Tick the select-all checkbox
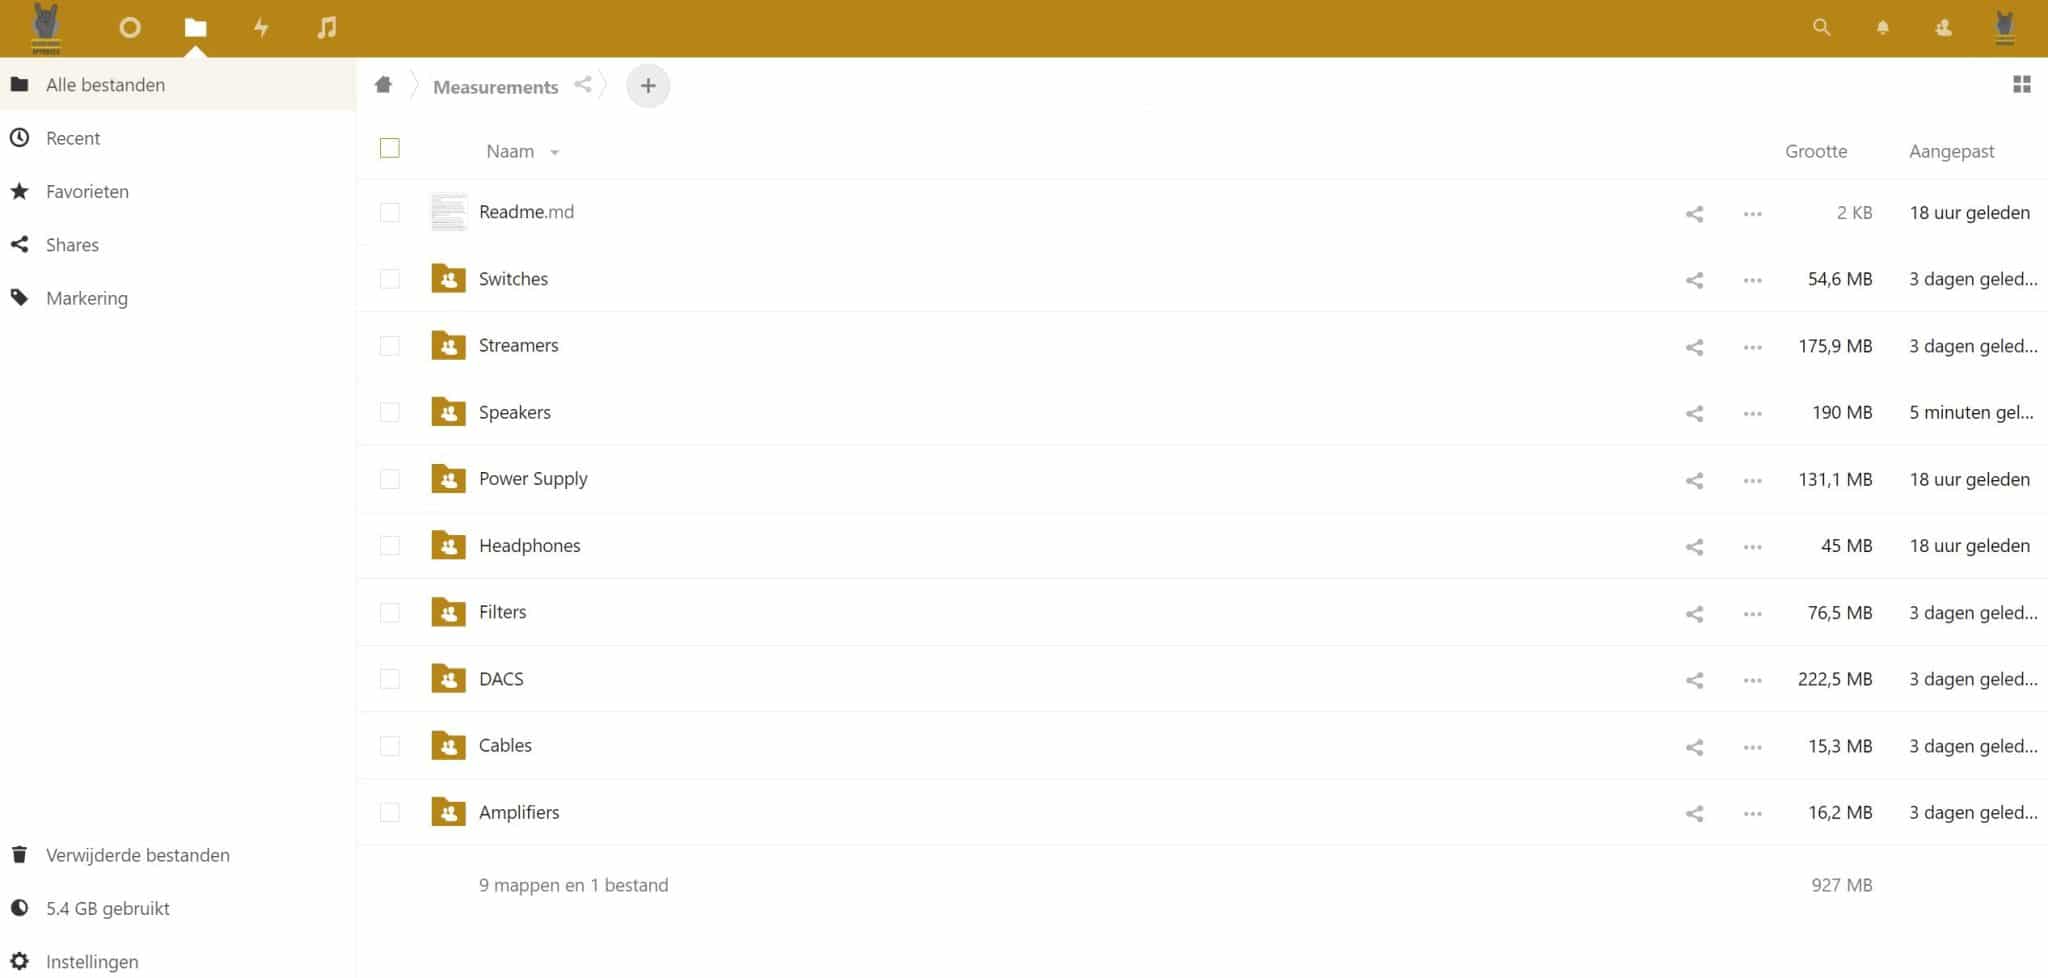Viewport: 2048px width, 978px height. [x=390, y=149]
